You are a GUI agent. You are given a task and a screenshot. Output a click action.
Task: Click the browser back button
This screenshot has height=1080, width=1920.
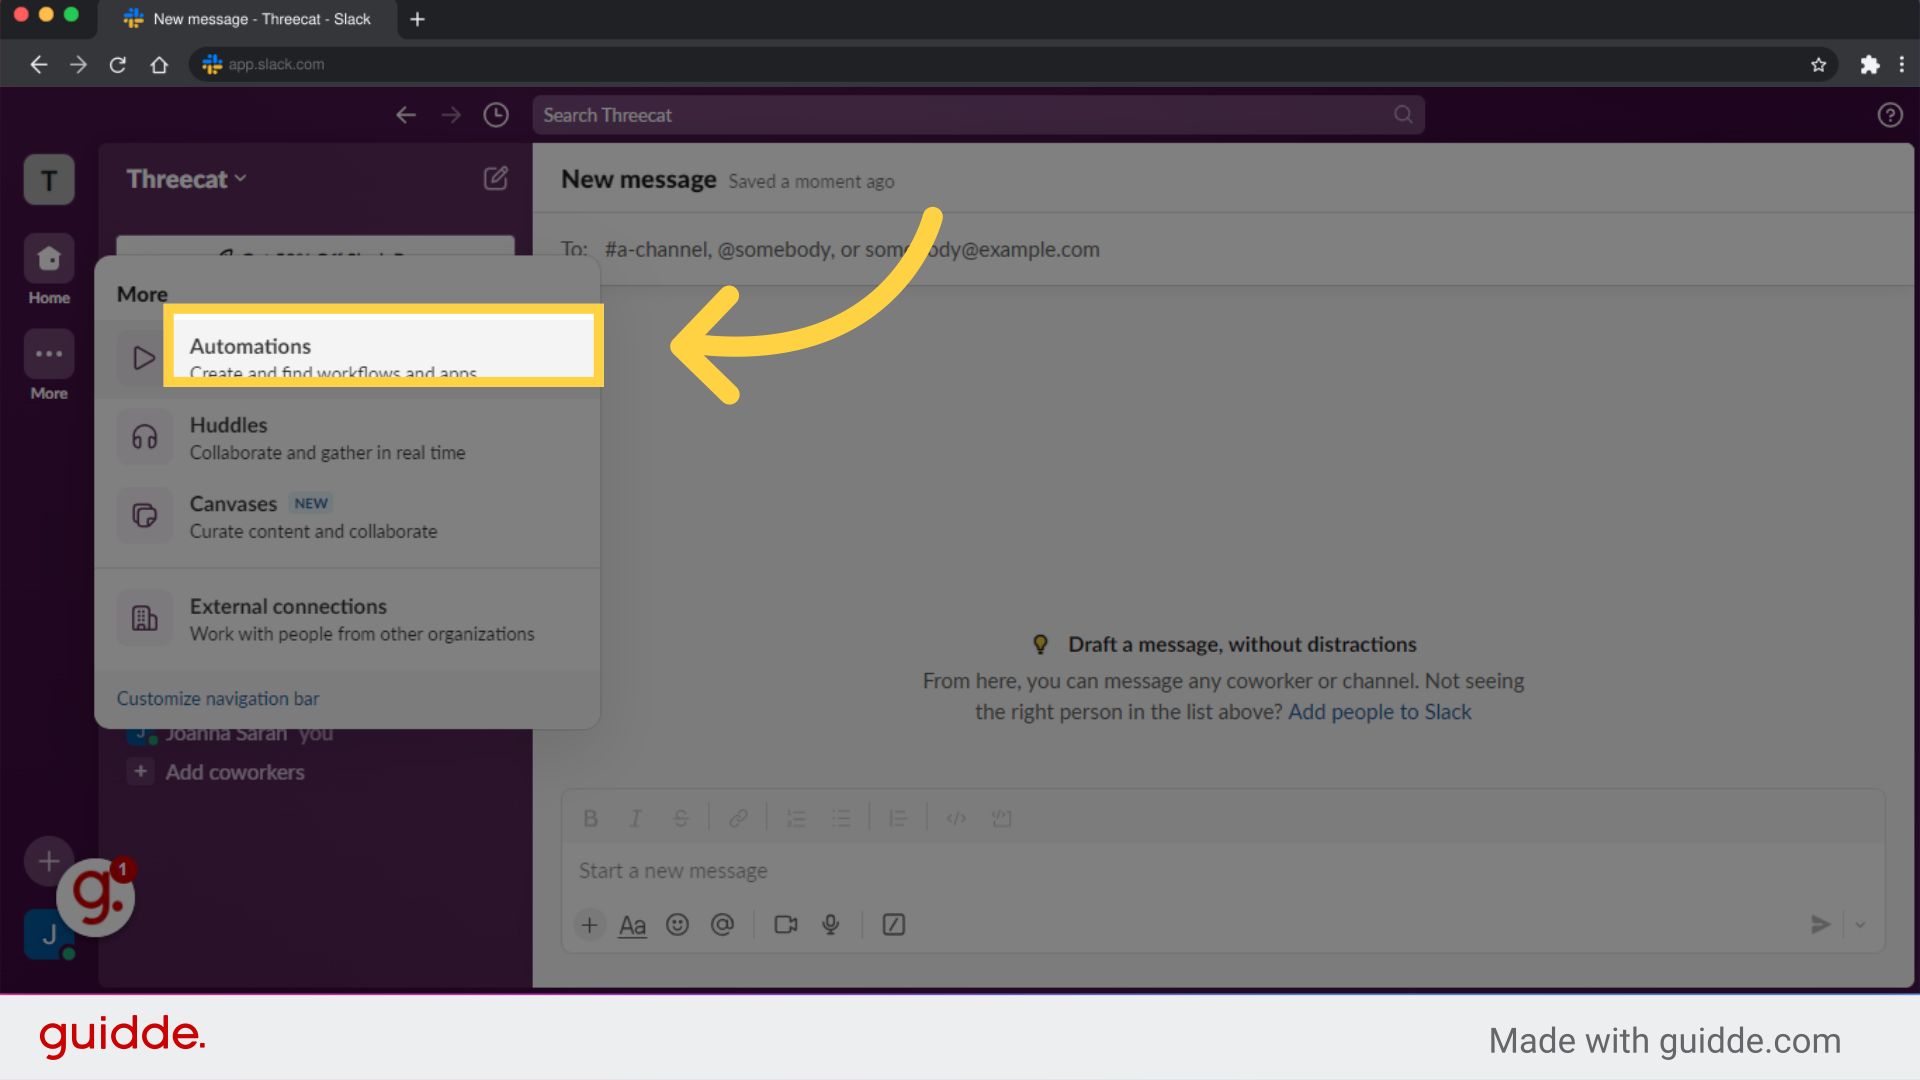(x=39, y=64)
